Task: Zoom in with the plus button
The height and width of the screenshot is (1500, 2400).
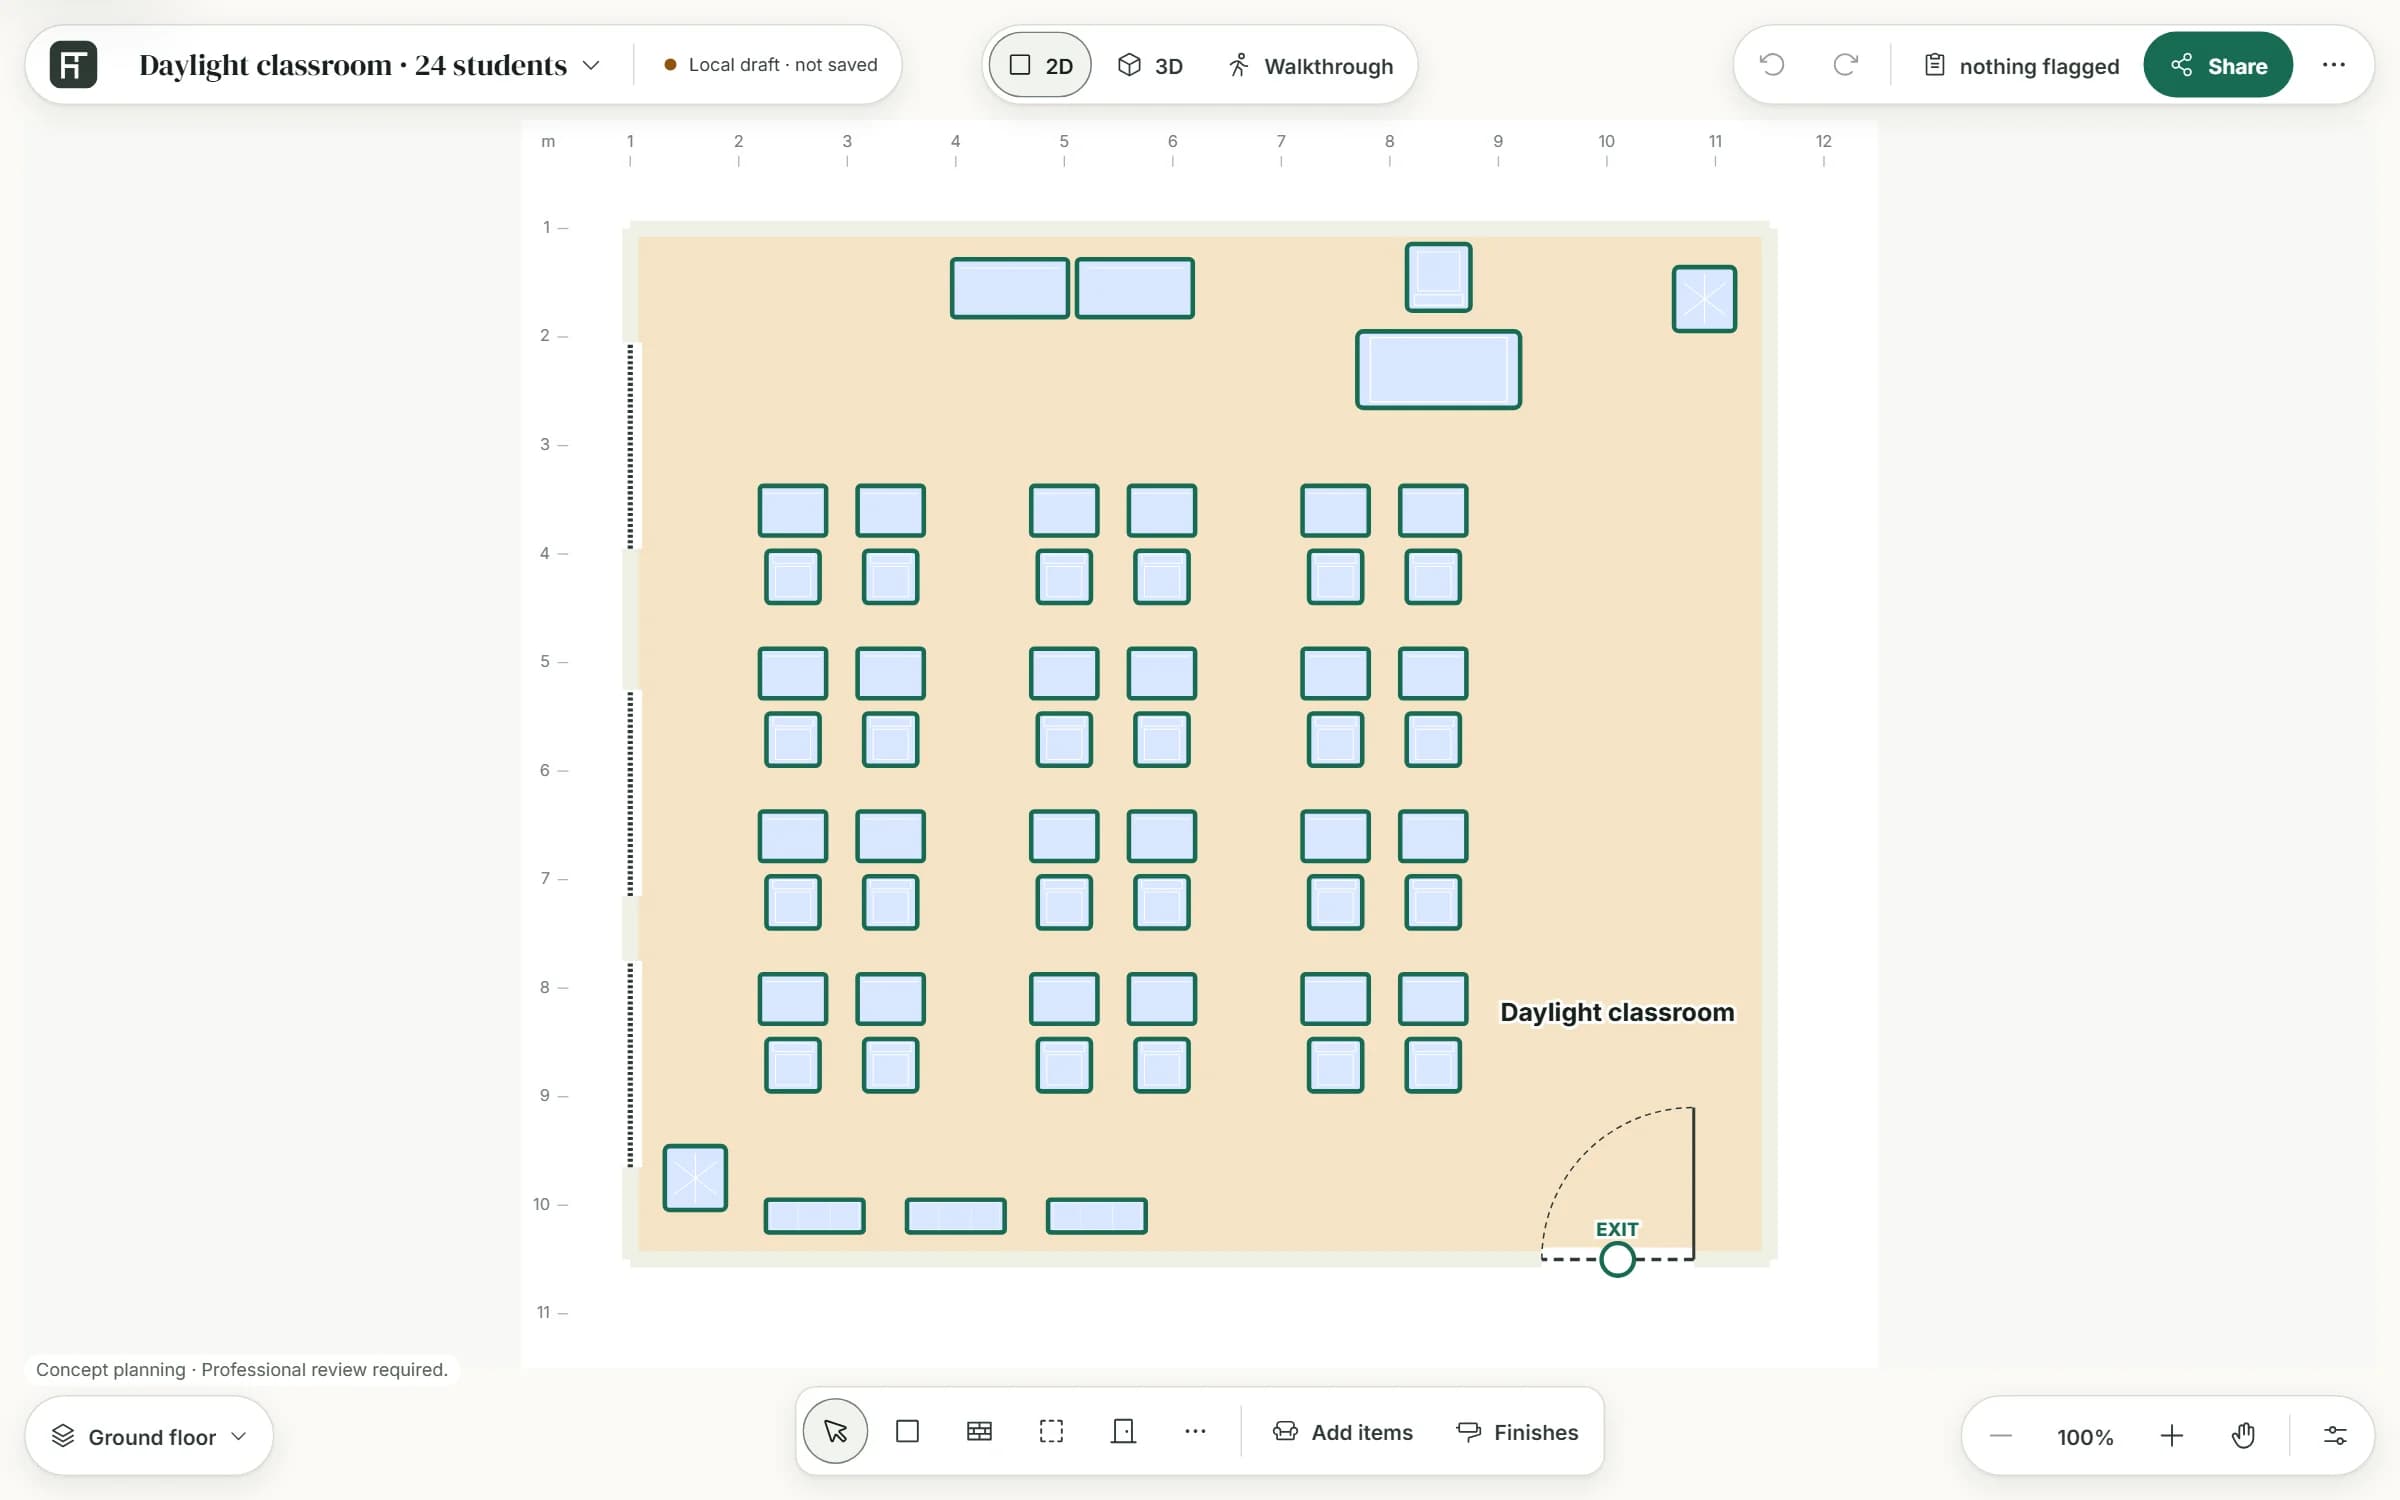Action: click(2171, 1436)
